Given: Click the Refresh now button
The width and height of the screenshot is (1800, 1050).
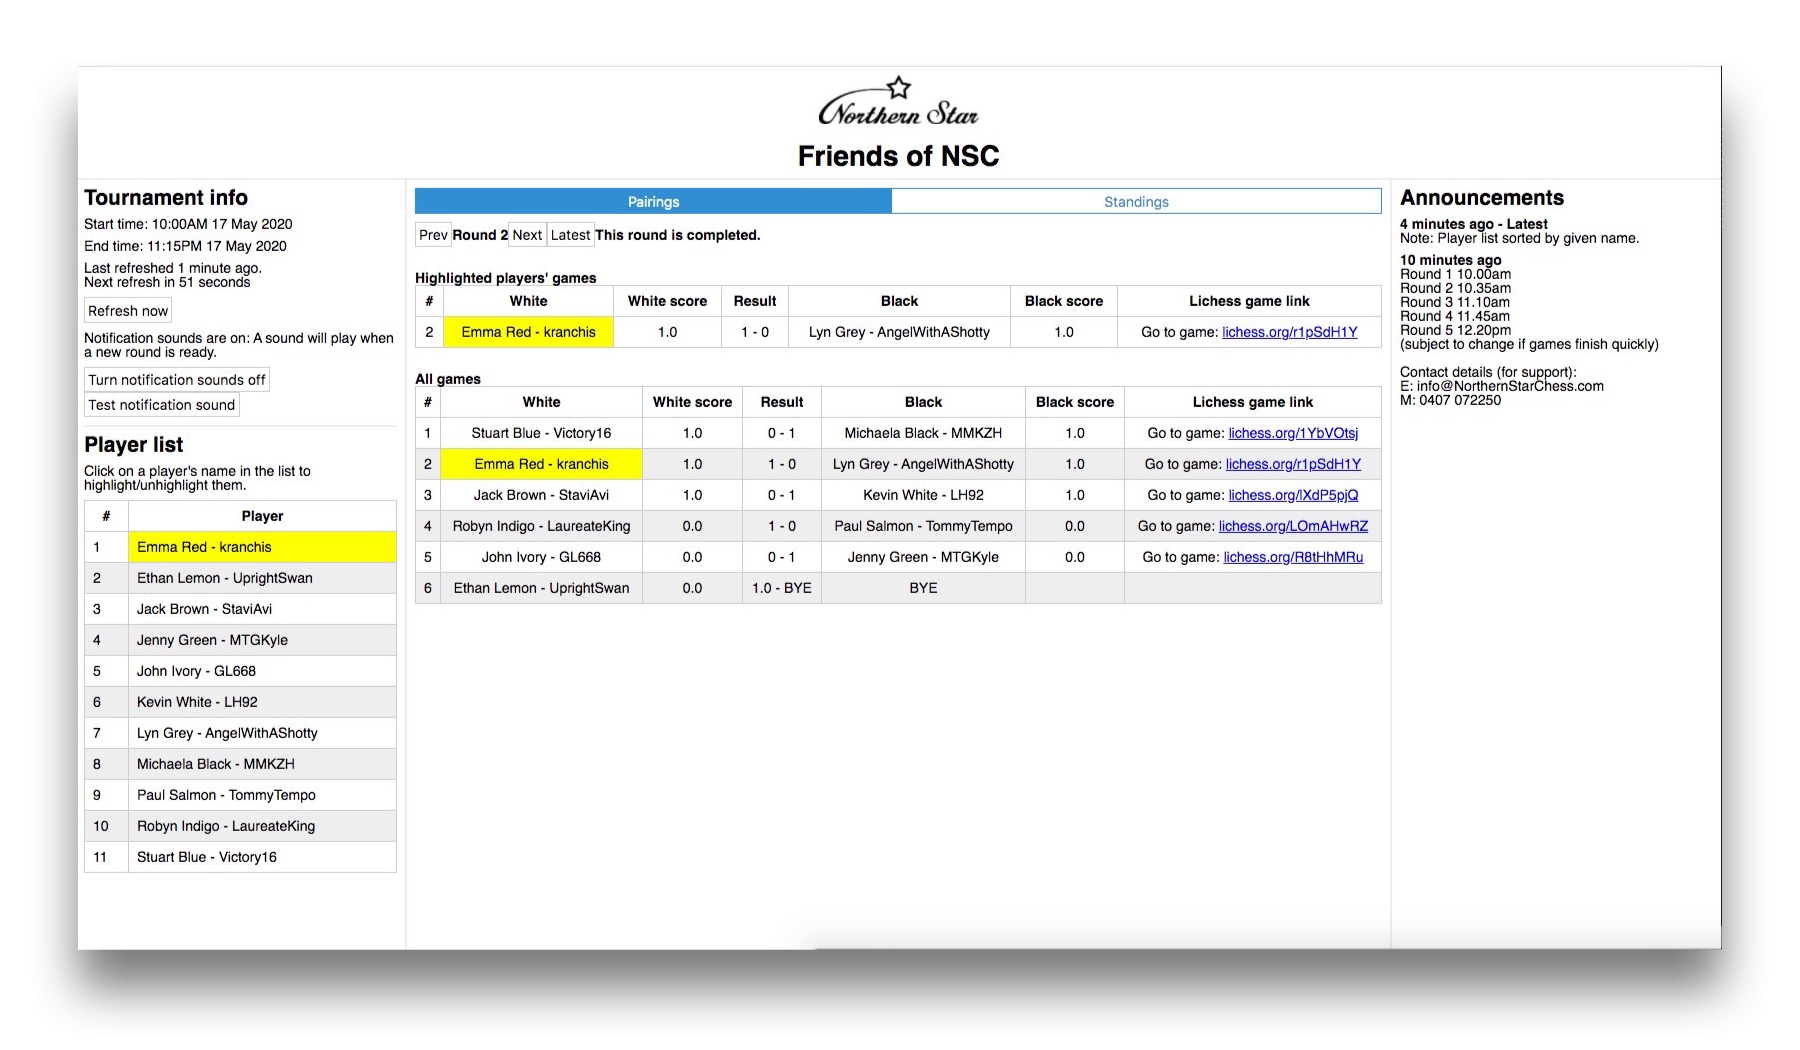Looking at the screenshot, I should pos(128,311).
